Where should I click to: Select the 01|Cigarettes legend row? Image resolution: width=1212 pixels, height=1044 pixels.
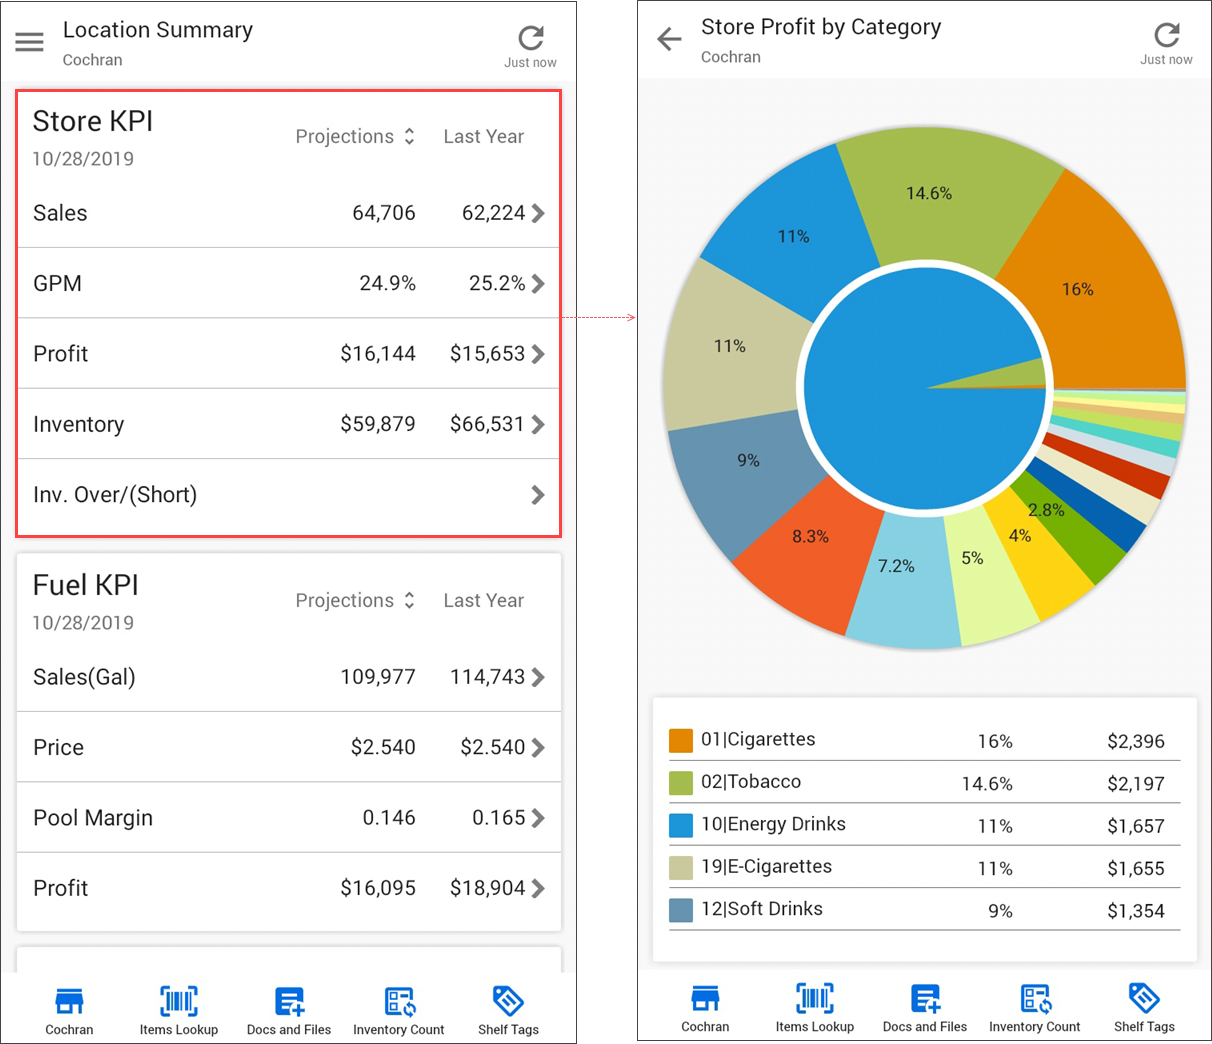coord(924,741)
